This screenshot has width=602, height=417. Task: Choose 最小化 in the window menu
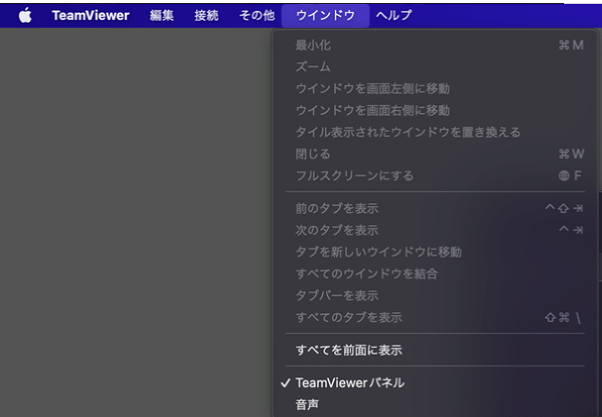(436, 45)
